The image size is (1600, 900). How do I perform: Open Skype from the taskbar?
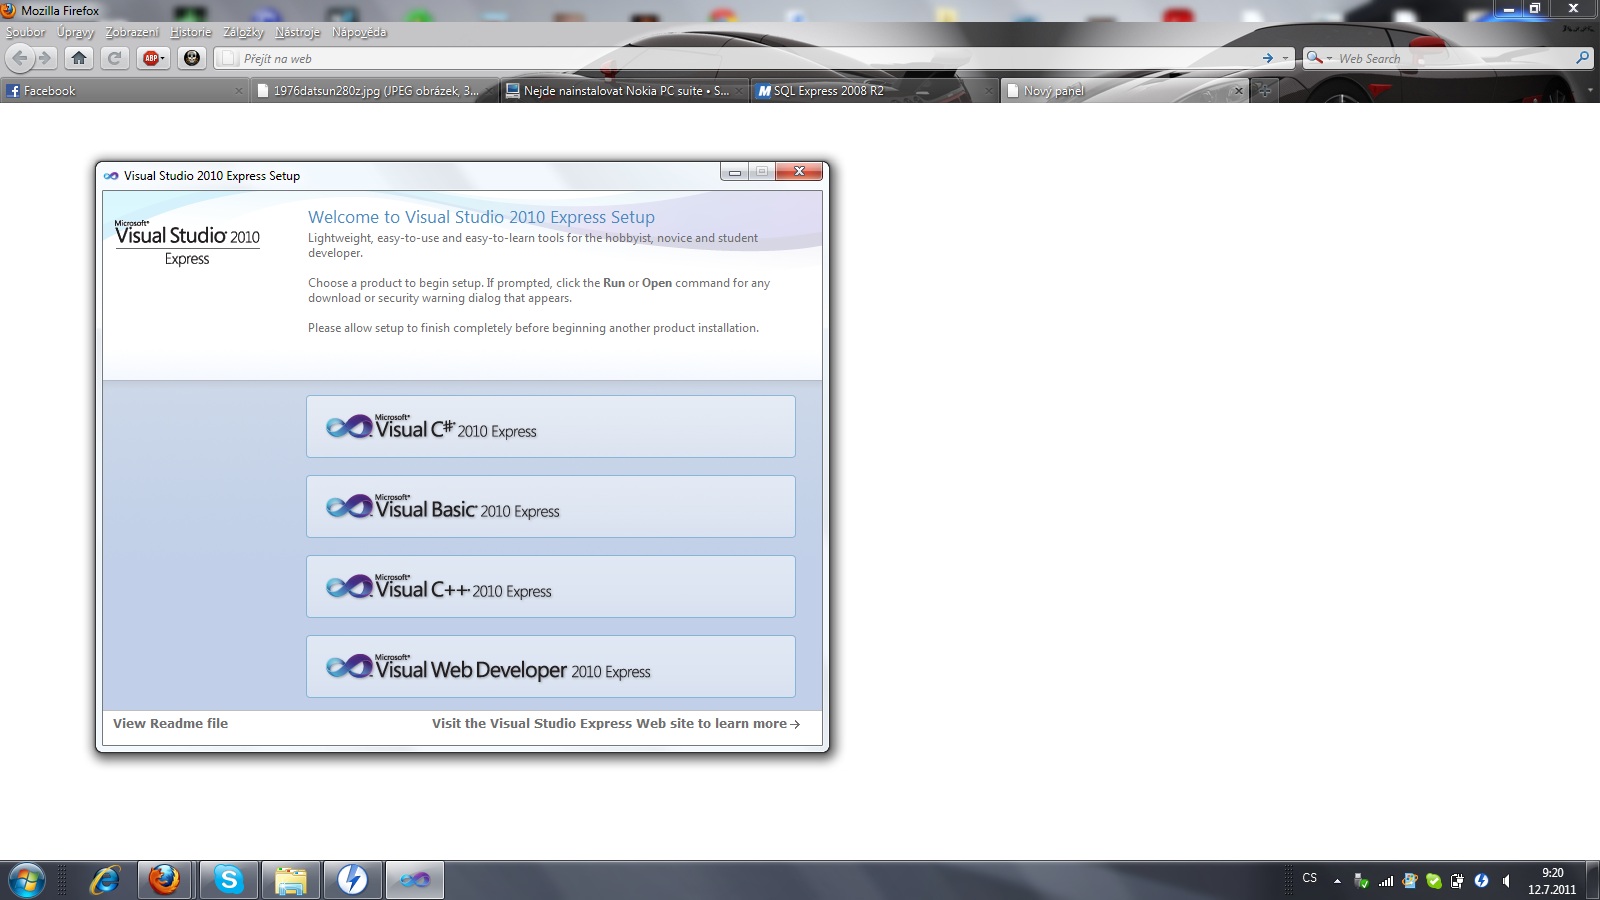[229, 881]
